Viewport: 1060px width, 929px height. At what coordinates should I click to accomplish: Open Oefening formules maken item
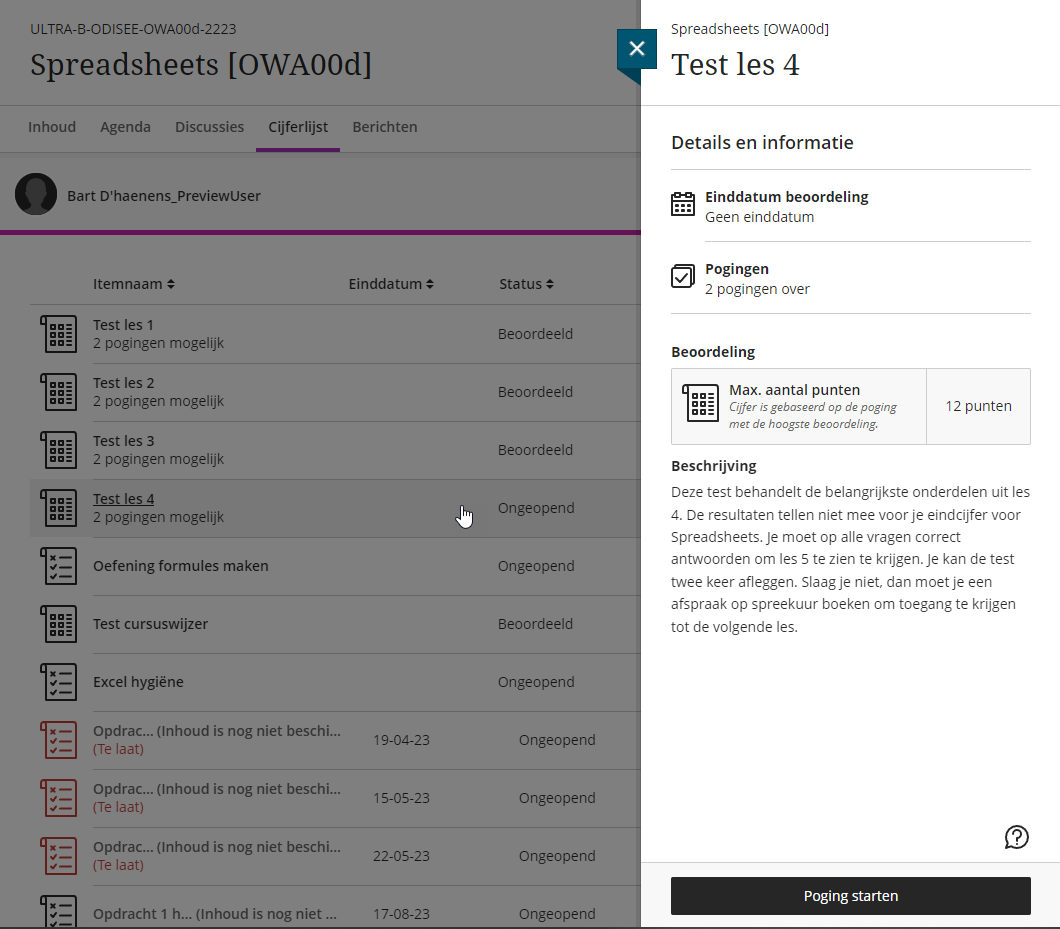coord(180,566)
